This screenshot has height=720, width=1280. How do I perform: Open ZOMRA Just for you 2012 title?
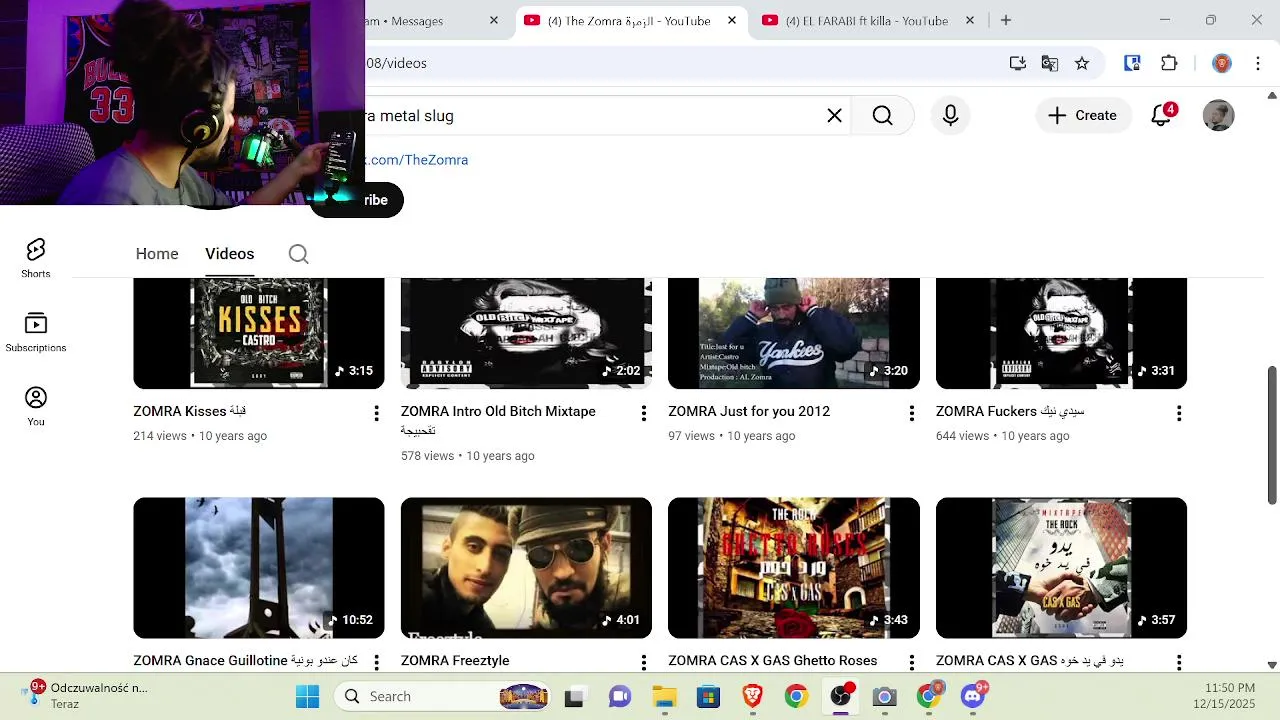tap(749, 411)
